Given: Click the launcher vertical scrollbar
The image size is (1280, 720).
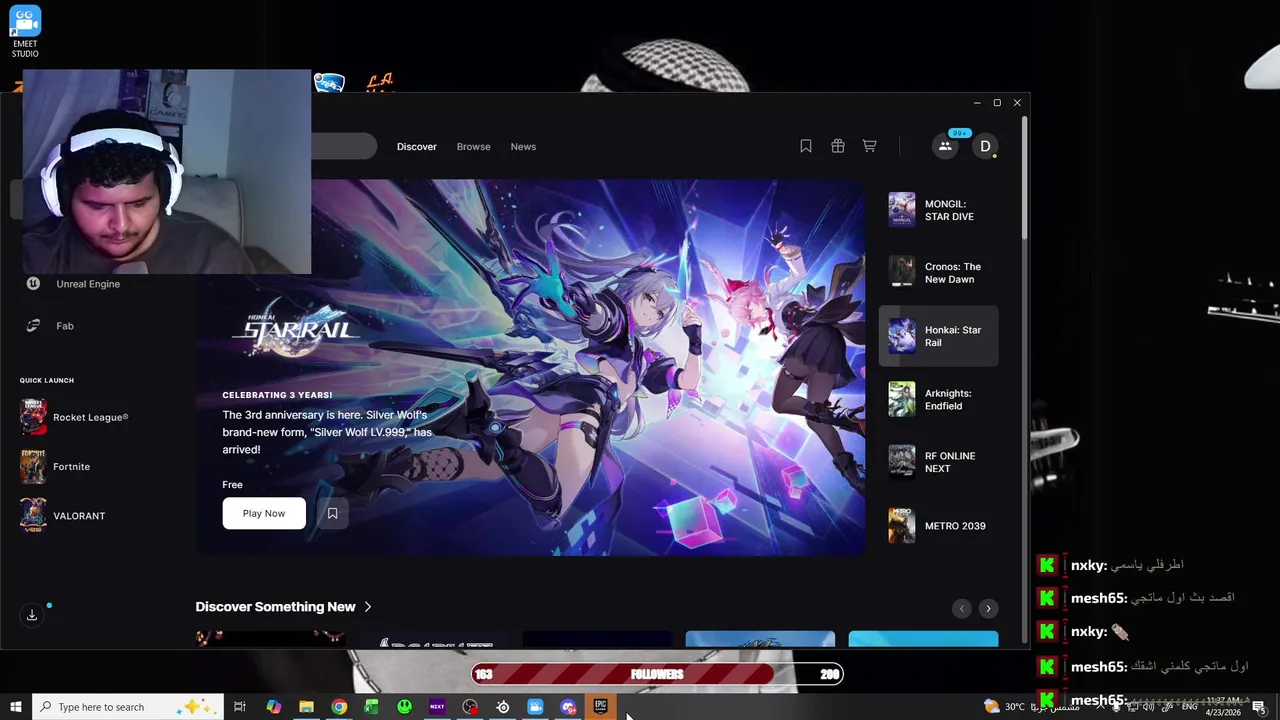Looking at the screenshot, I should pyautogui.click(x=1024, y=178).
